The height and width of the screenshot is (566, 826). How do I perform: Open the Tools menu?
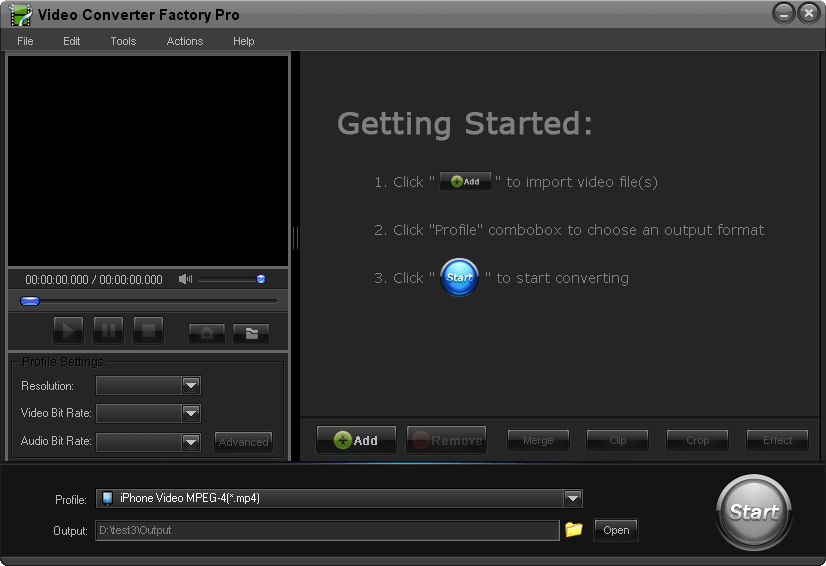click(x=123, y=41)
